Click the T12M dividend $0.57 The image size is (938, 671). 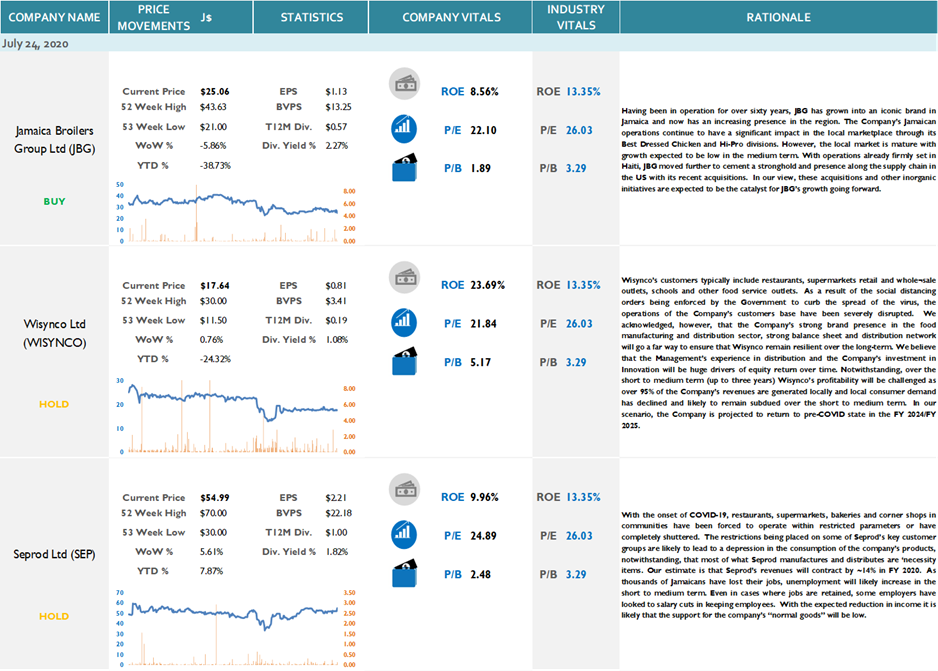336,127
